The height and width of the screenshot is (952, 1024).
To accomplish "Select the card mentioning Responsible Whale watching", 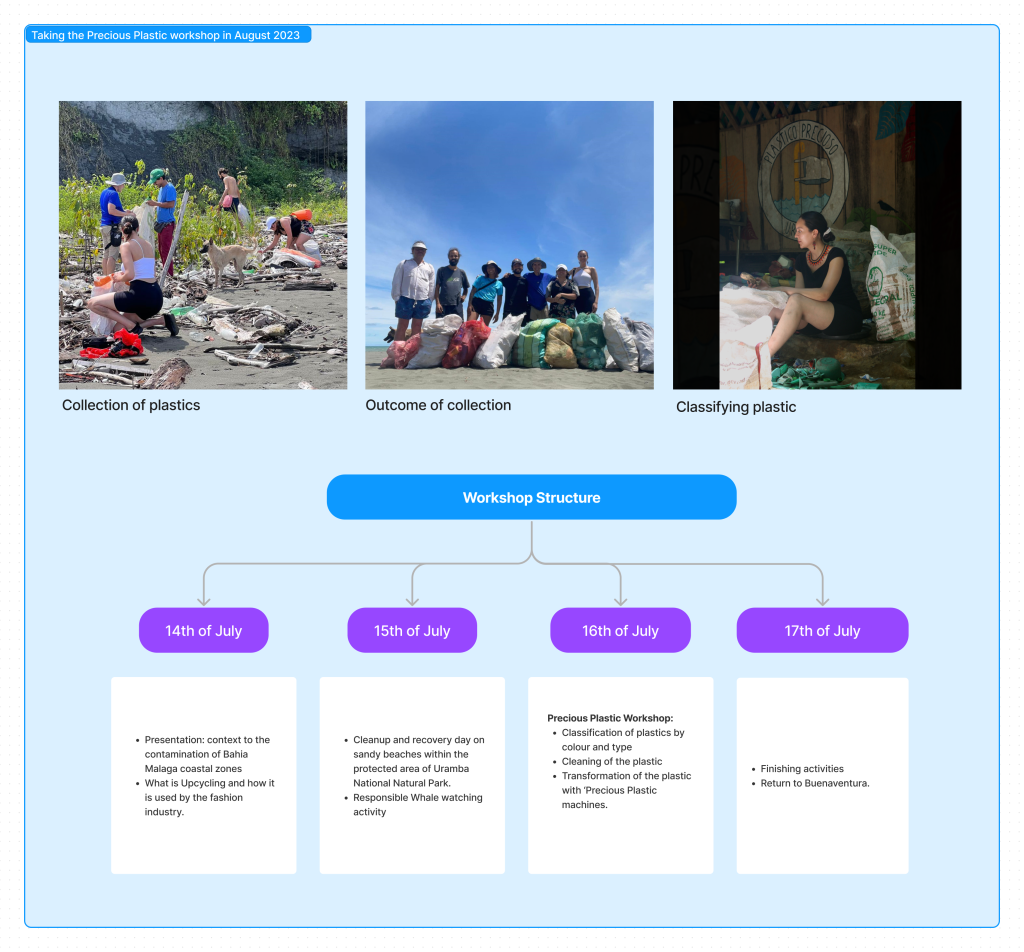I will (412, 775).
